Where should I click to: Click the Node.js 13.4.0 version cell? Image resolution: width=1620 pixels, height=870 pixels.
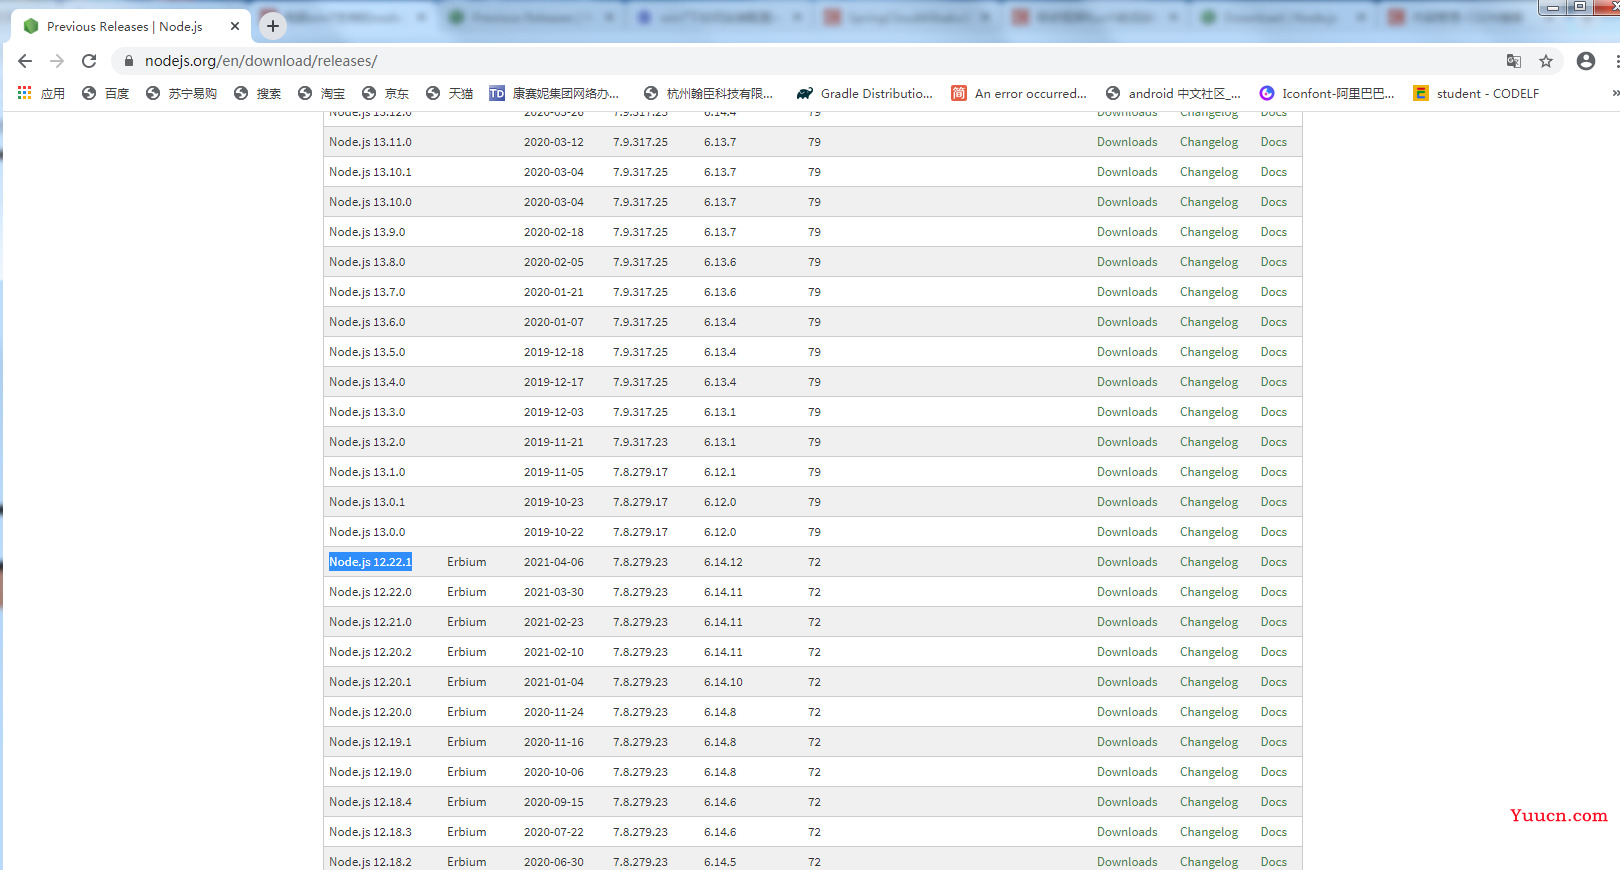(x=367, y=382)
